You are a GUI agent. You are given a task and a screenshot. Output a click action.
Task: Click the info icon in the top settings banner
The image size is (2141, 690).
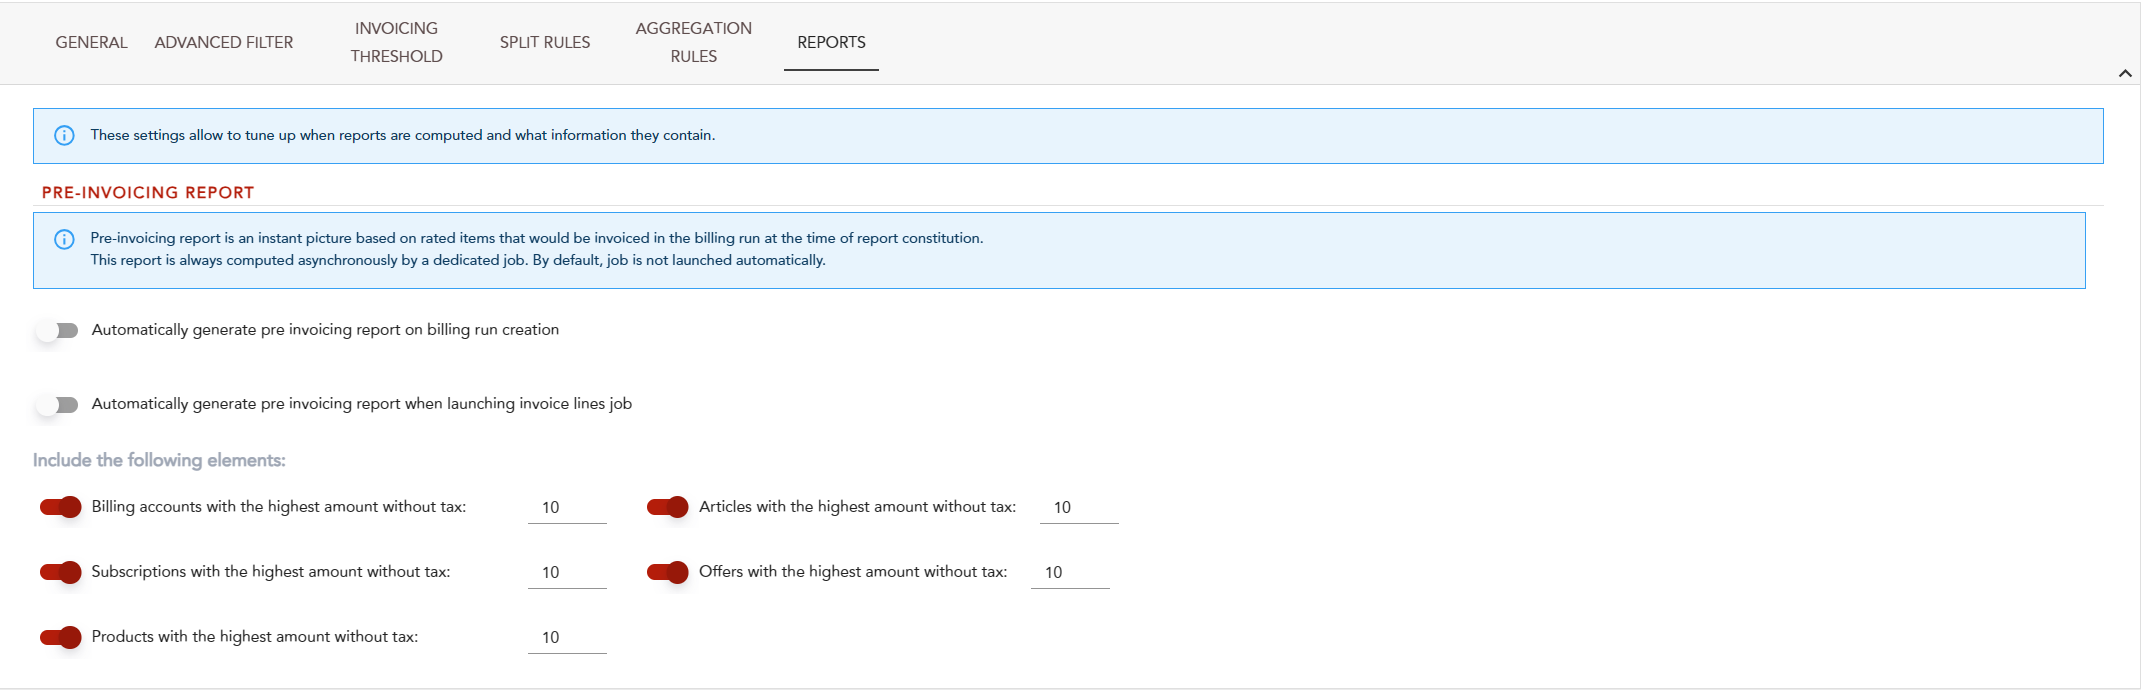(64, 136)
